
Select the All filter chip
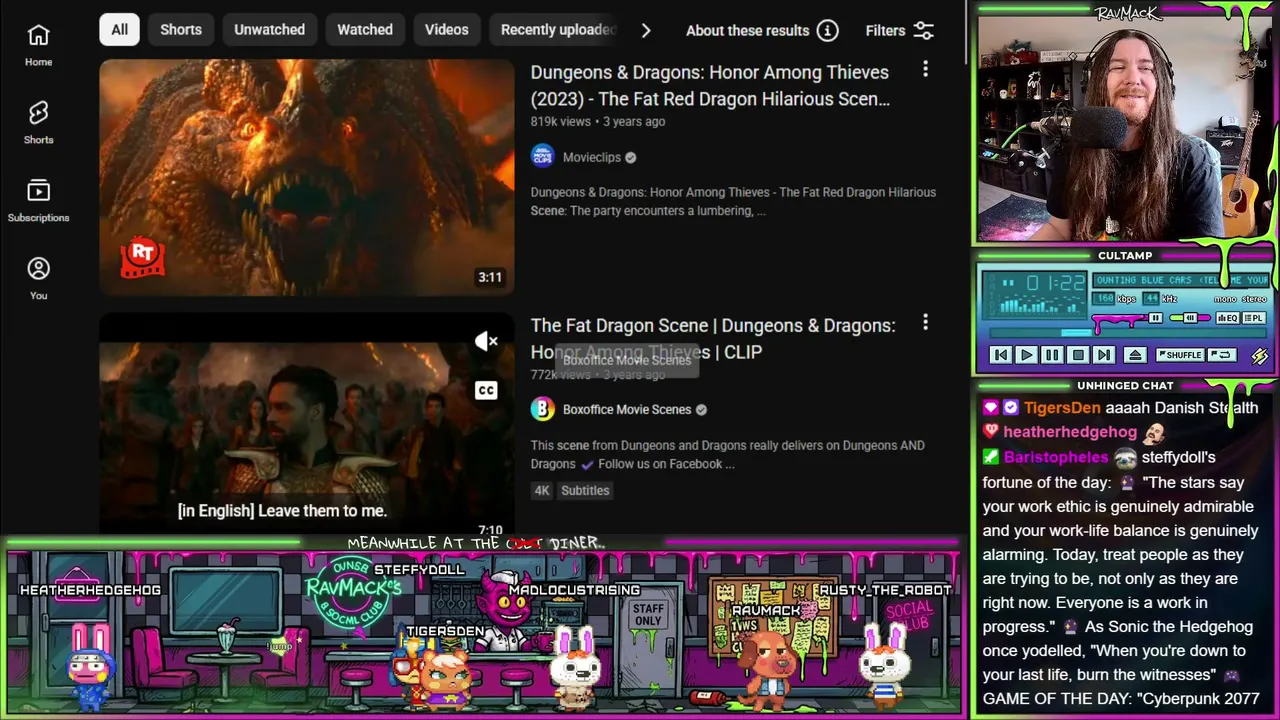(x=119, y=30)
